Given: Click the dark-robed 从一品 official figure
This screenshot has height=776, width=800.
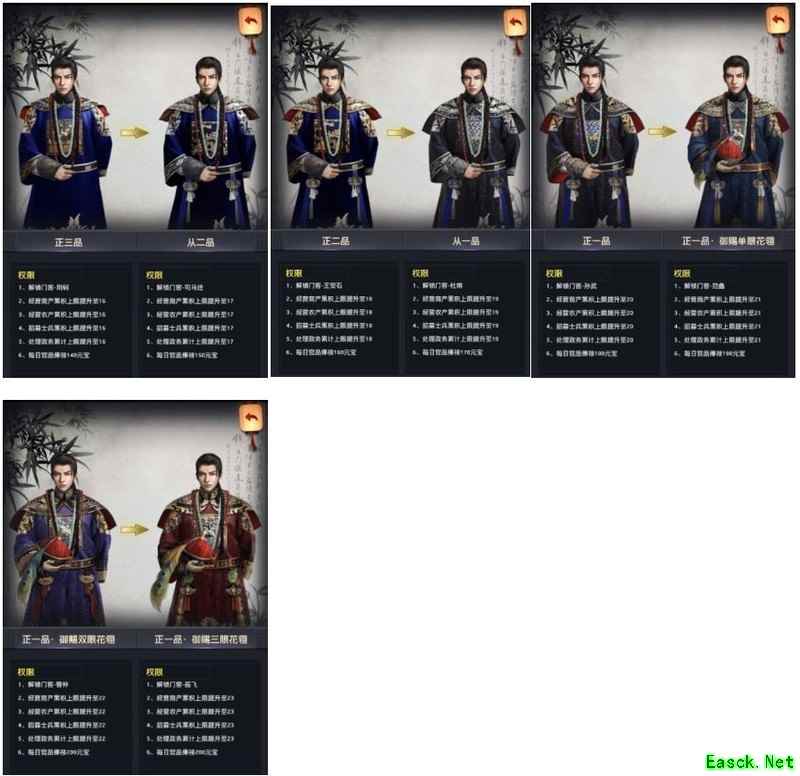Looking at the screenshot, I should 474,143.
